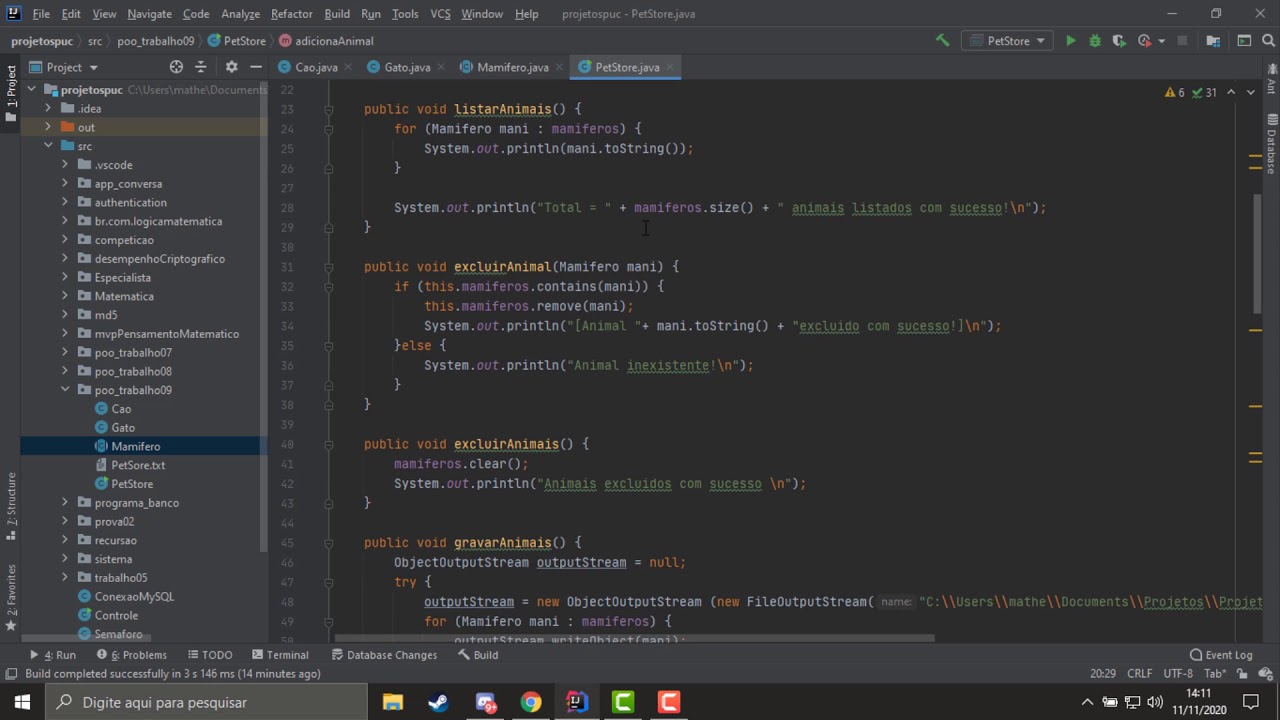Collapse all in Project panel toolbar
Image resolution: width=1280 pixels, height=720 pixels.
tap(201, 67)
